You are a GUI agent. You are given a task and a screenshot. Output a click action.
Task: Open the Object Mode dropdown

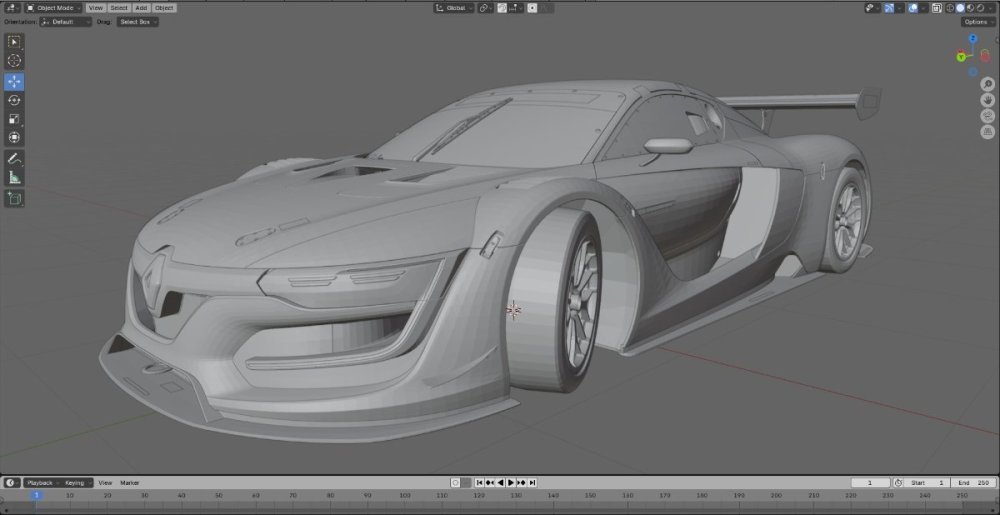[57, 8]
